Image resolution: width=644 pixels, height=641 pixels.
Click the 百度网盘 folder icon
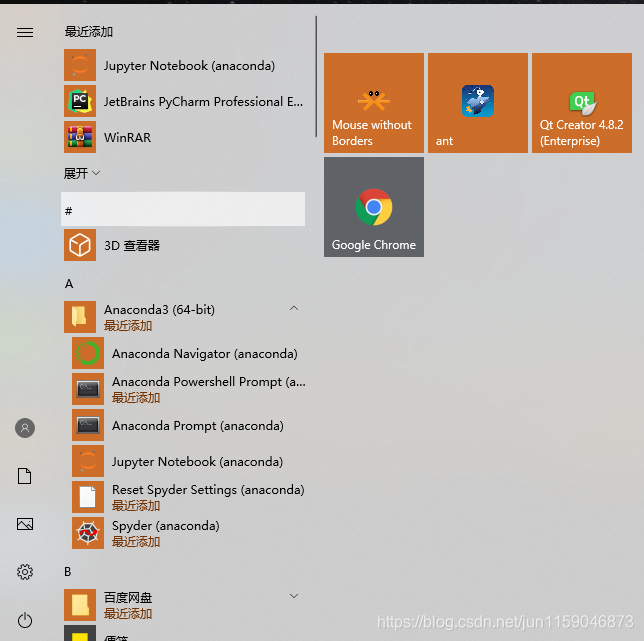click(80, 605)
